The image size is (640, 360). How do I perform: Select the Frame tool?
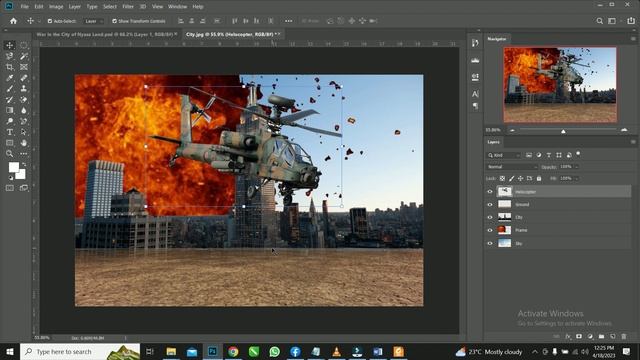tap(24, 67)
